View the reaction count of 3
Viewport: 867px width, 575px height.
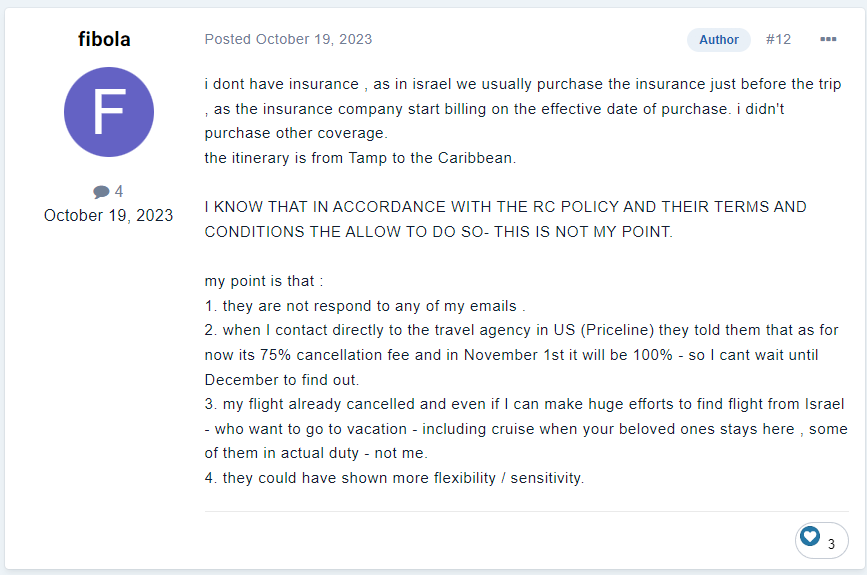831,545
